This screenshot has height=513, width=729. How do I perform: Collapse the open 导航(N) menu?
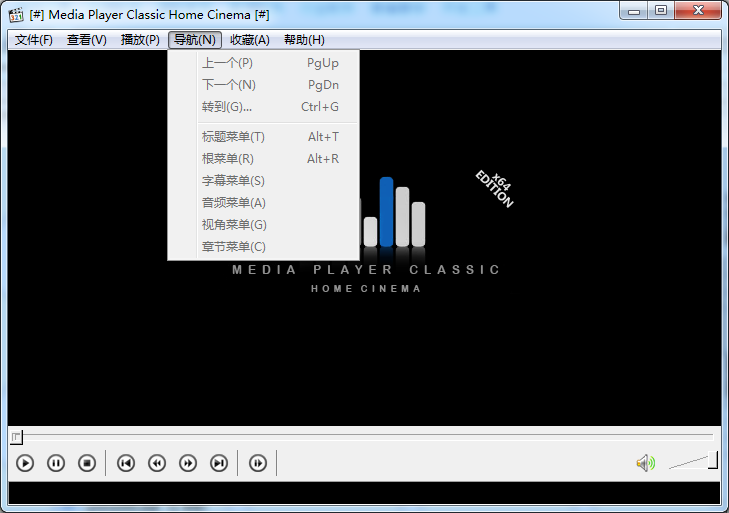pyautogui.click(x=194, y=40)
